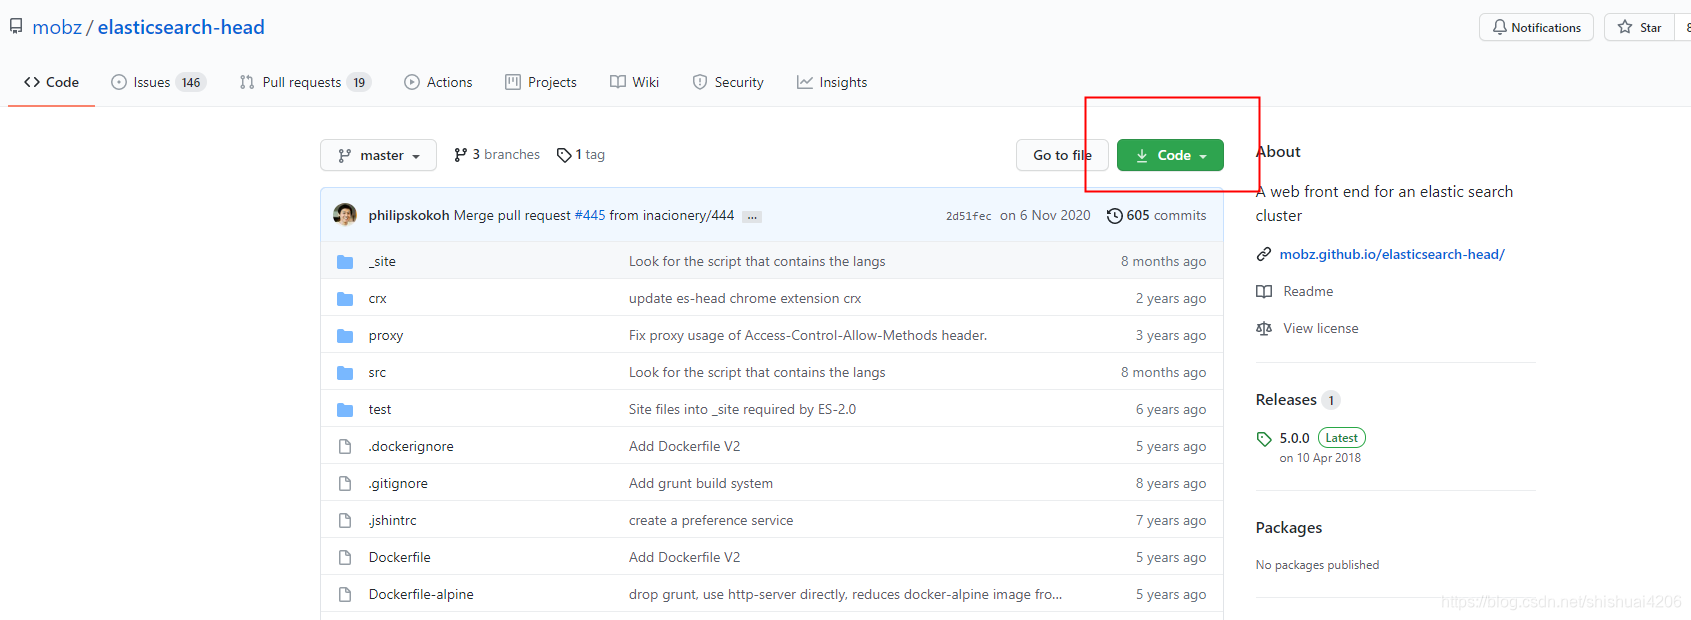The width and height of the screenshot is (1691, 620).
Task: Open the .dockerignore file
Action: pos(411,447)
